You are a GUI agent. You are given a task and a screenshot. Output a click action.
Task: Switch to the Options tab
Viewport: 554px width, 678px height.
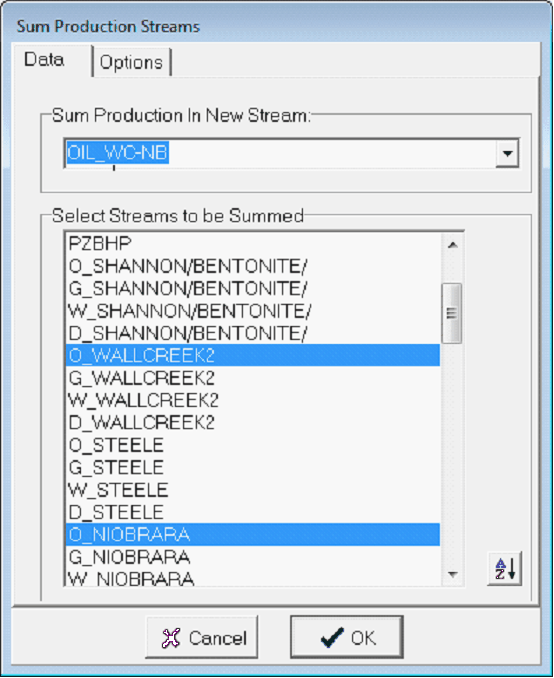pos(131,62)
